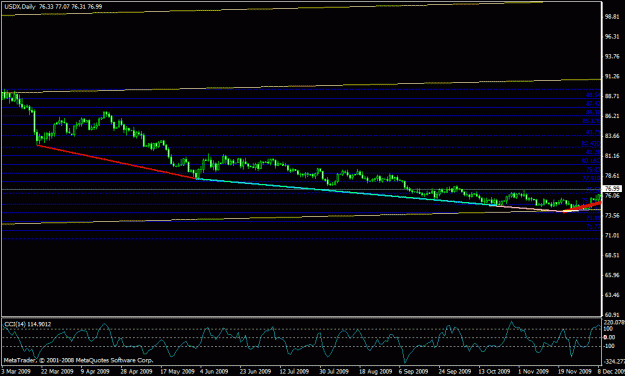Select the 6 Sep 2009 date label
This screenshot has width=625, height=376.
tap(413, 371)
